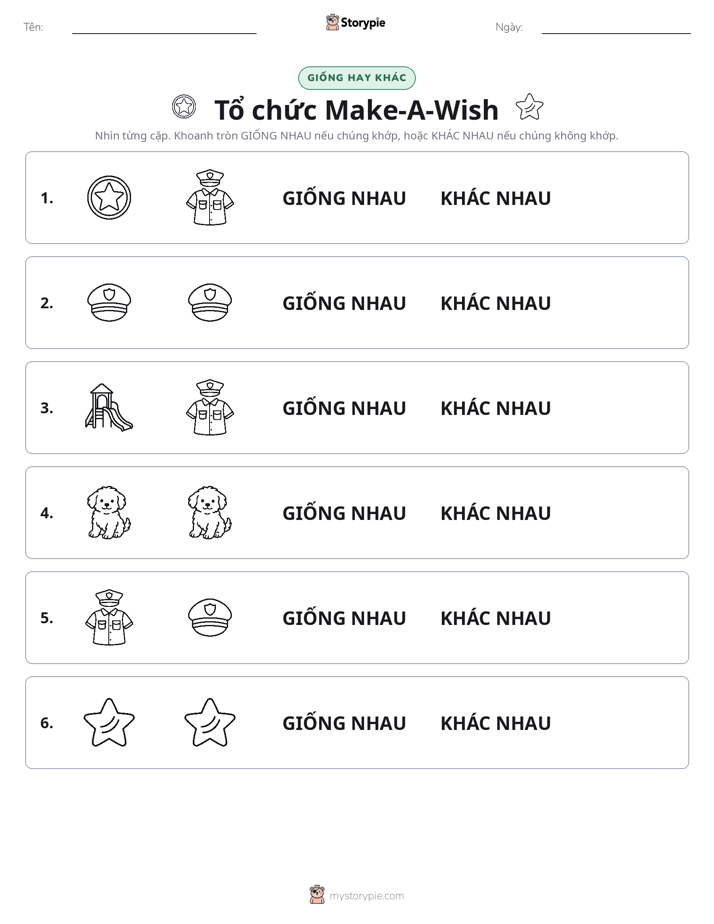Click the police cap icon in row 5
Viewport: 714px width, 924px height.
(x=210, y=617)
